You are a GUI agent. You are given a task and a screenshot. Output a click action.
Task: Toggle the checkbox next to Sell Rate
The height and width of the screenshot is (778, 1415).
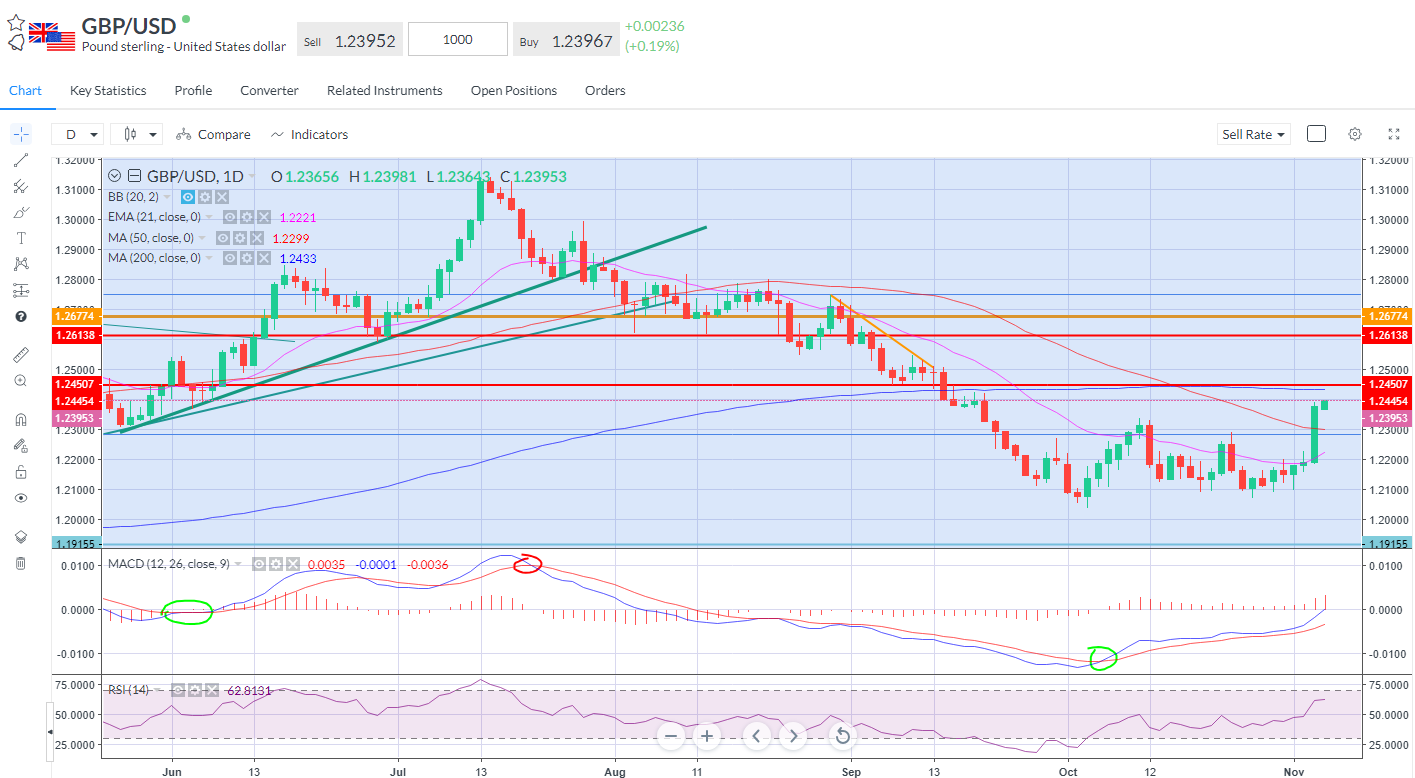[1316, 134]
